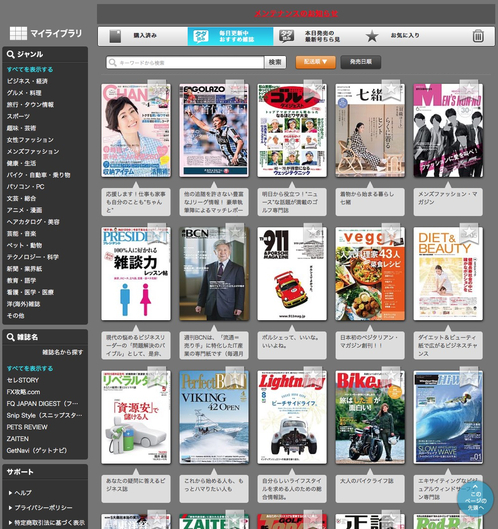The image size is (498, 529).
Task: Click the 検索 search button
Action: (x=275, y=62)
